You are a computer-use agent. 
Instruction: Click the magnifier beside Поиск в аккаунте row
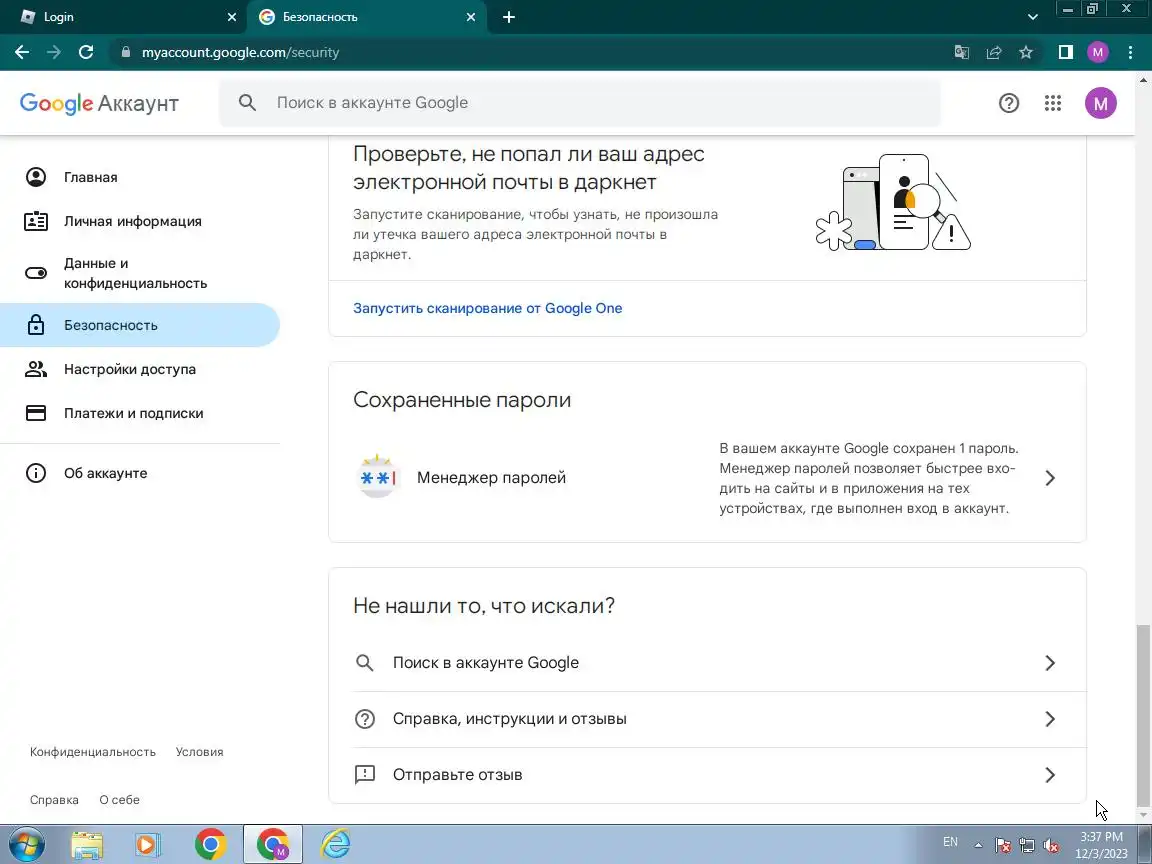[364, 663]
